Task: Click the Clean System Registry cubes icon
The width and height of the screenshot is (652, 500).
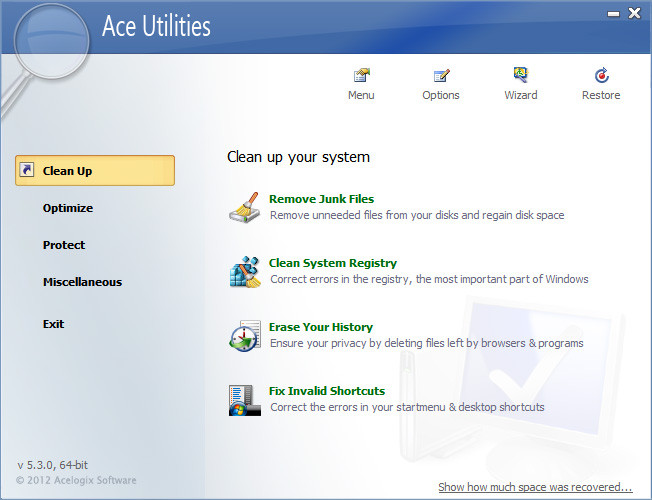Action: (x=245, y=272)
